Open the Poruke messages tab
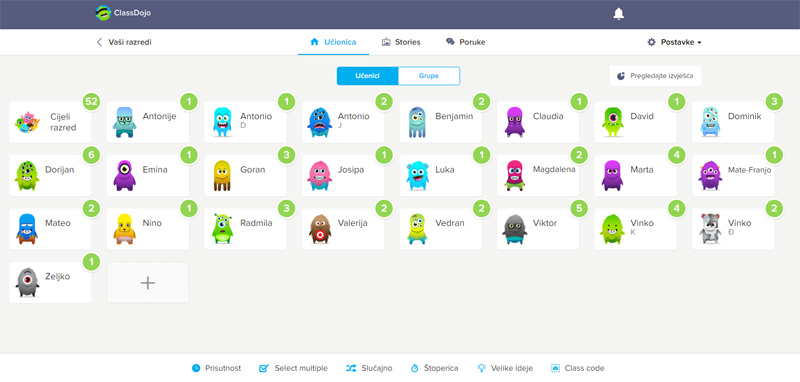 (x=465, y=42)
